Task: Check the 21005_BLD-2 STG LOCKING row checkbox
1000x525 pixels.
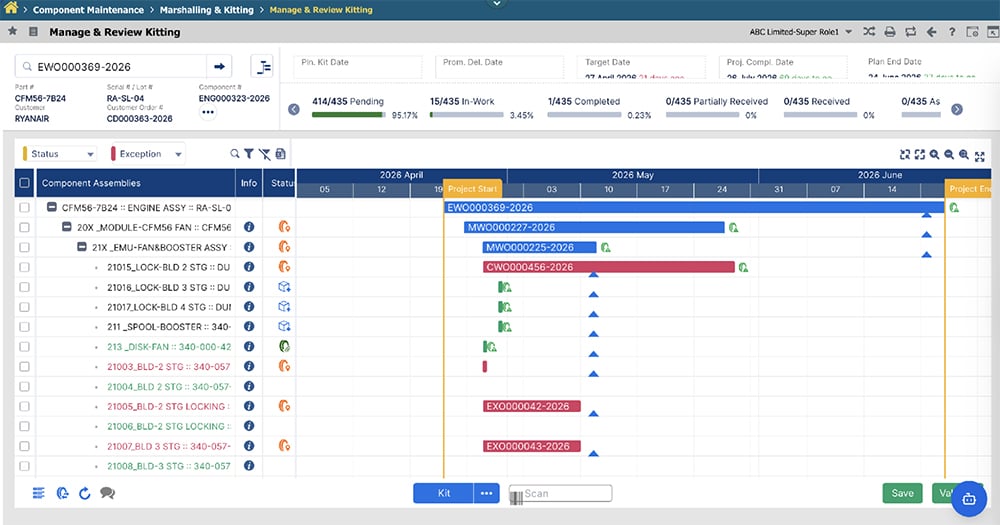Action: coord(24,406)
